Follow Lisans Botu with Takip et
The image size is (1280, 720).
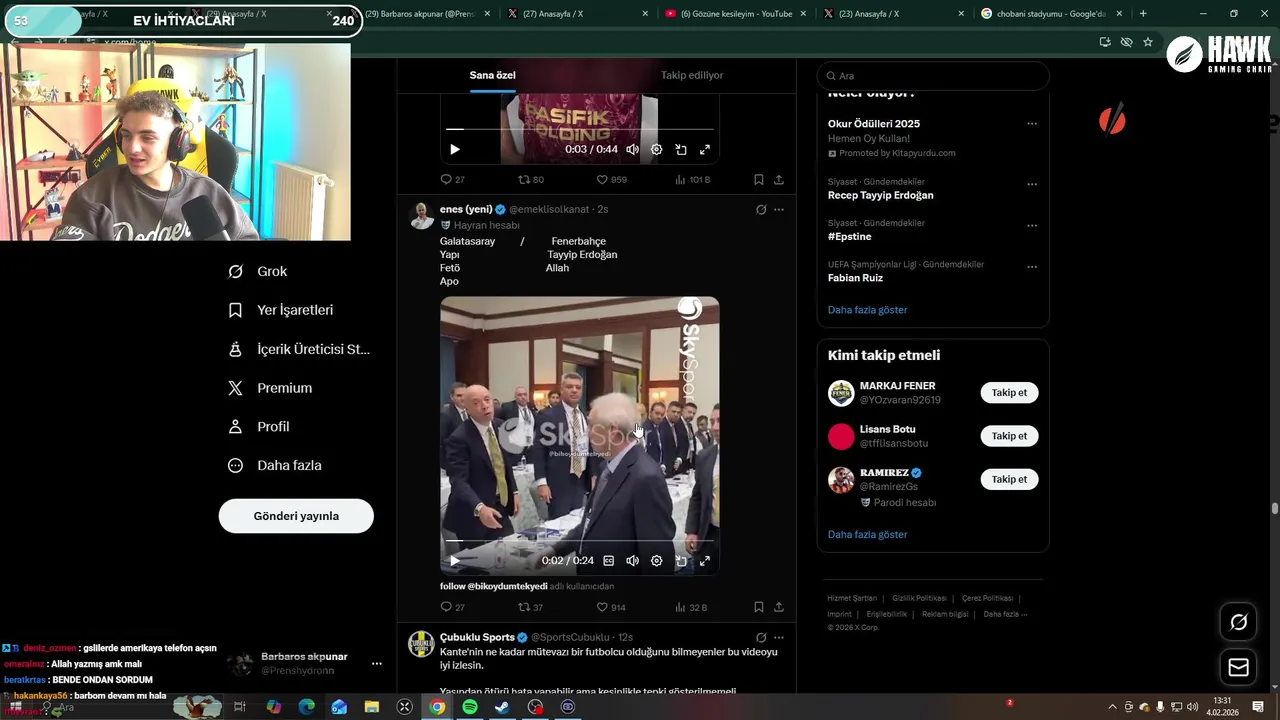pos(1009,436)
